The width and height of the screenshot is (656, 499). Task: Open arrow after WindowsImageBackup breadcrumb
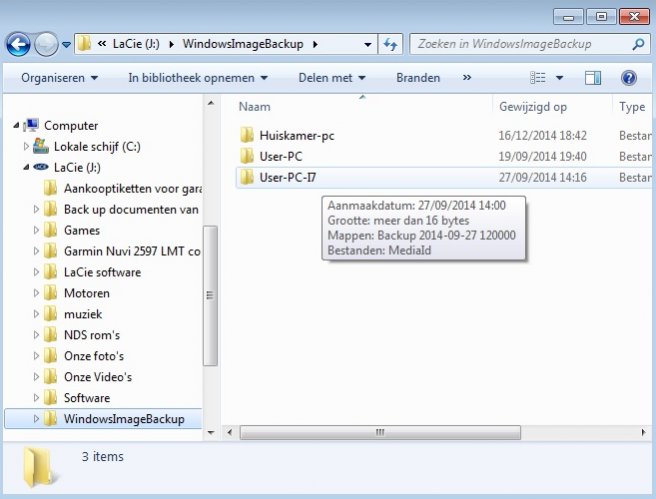coord(315,44)
